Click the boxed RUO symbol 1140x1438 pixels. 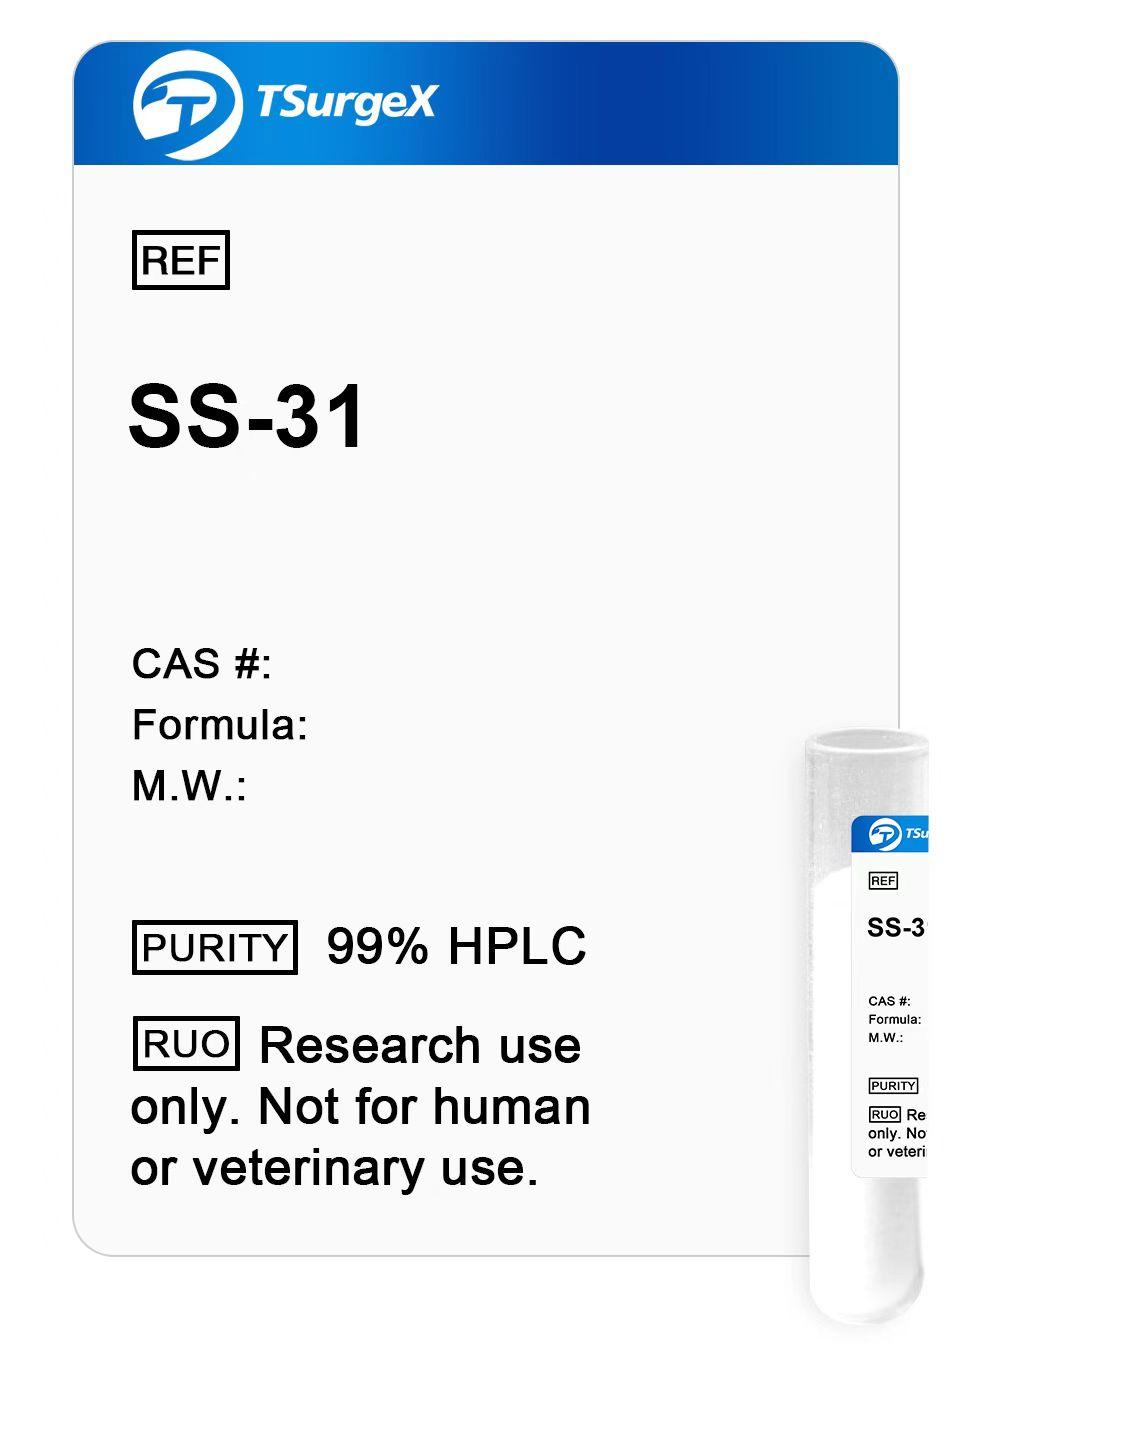pos(186,1043)
